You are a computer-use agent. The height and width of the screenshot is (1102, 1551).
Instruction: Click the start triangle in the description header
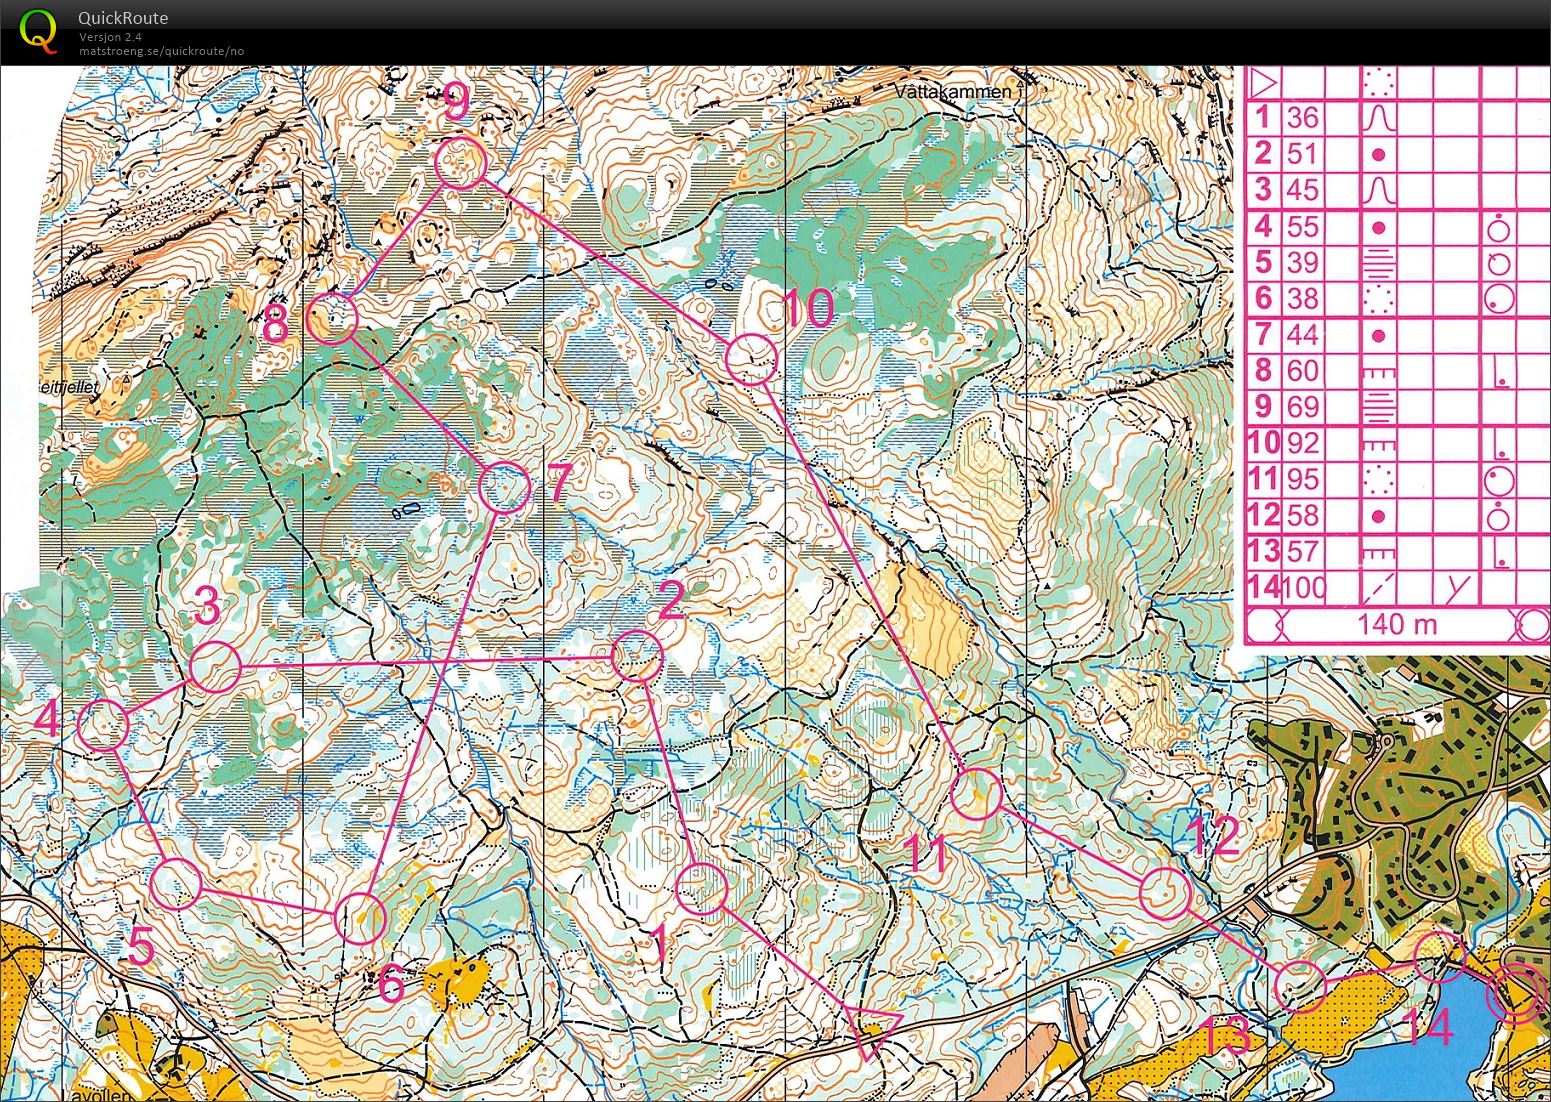point(1264,82)
